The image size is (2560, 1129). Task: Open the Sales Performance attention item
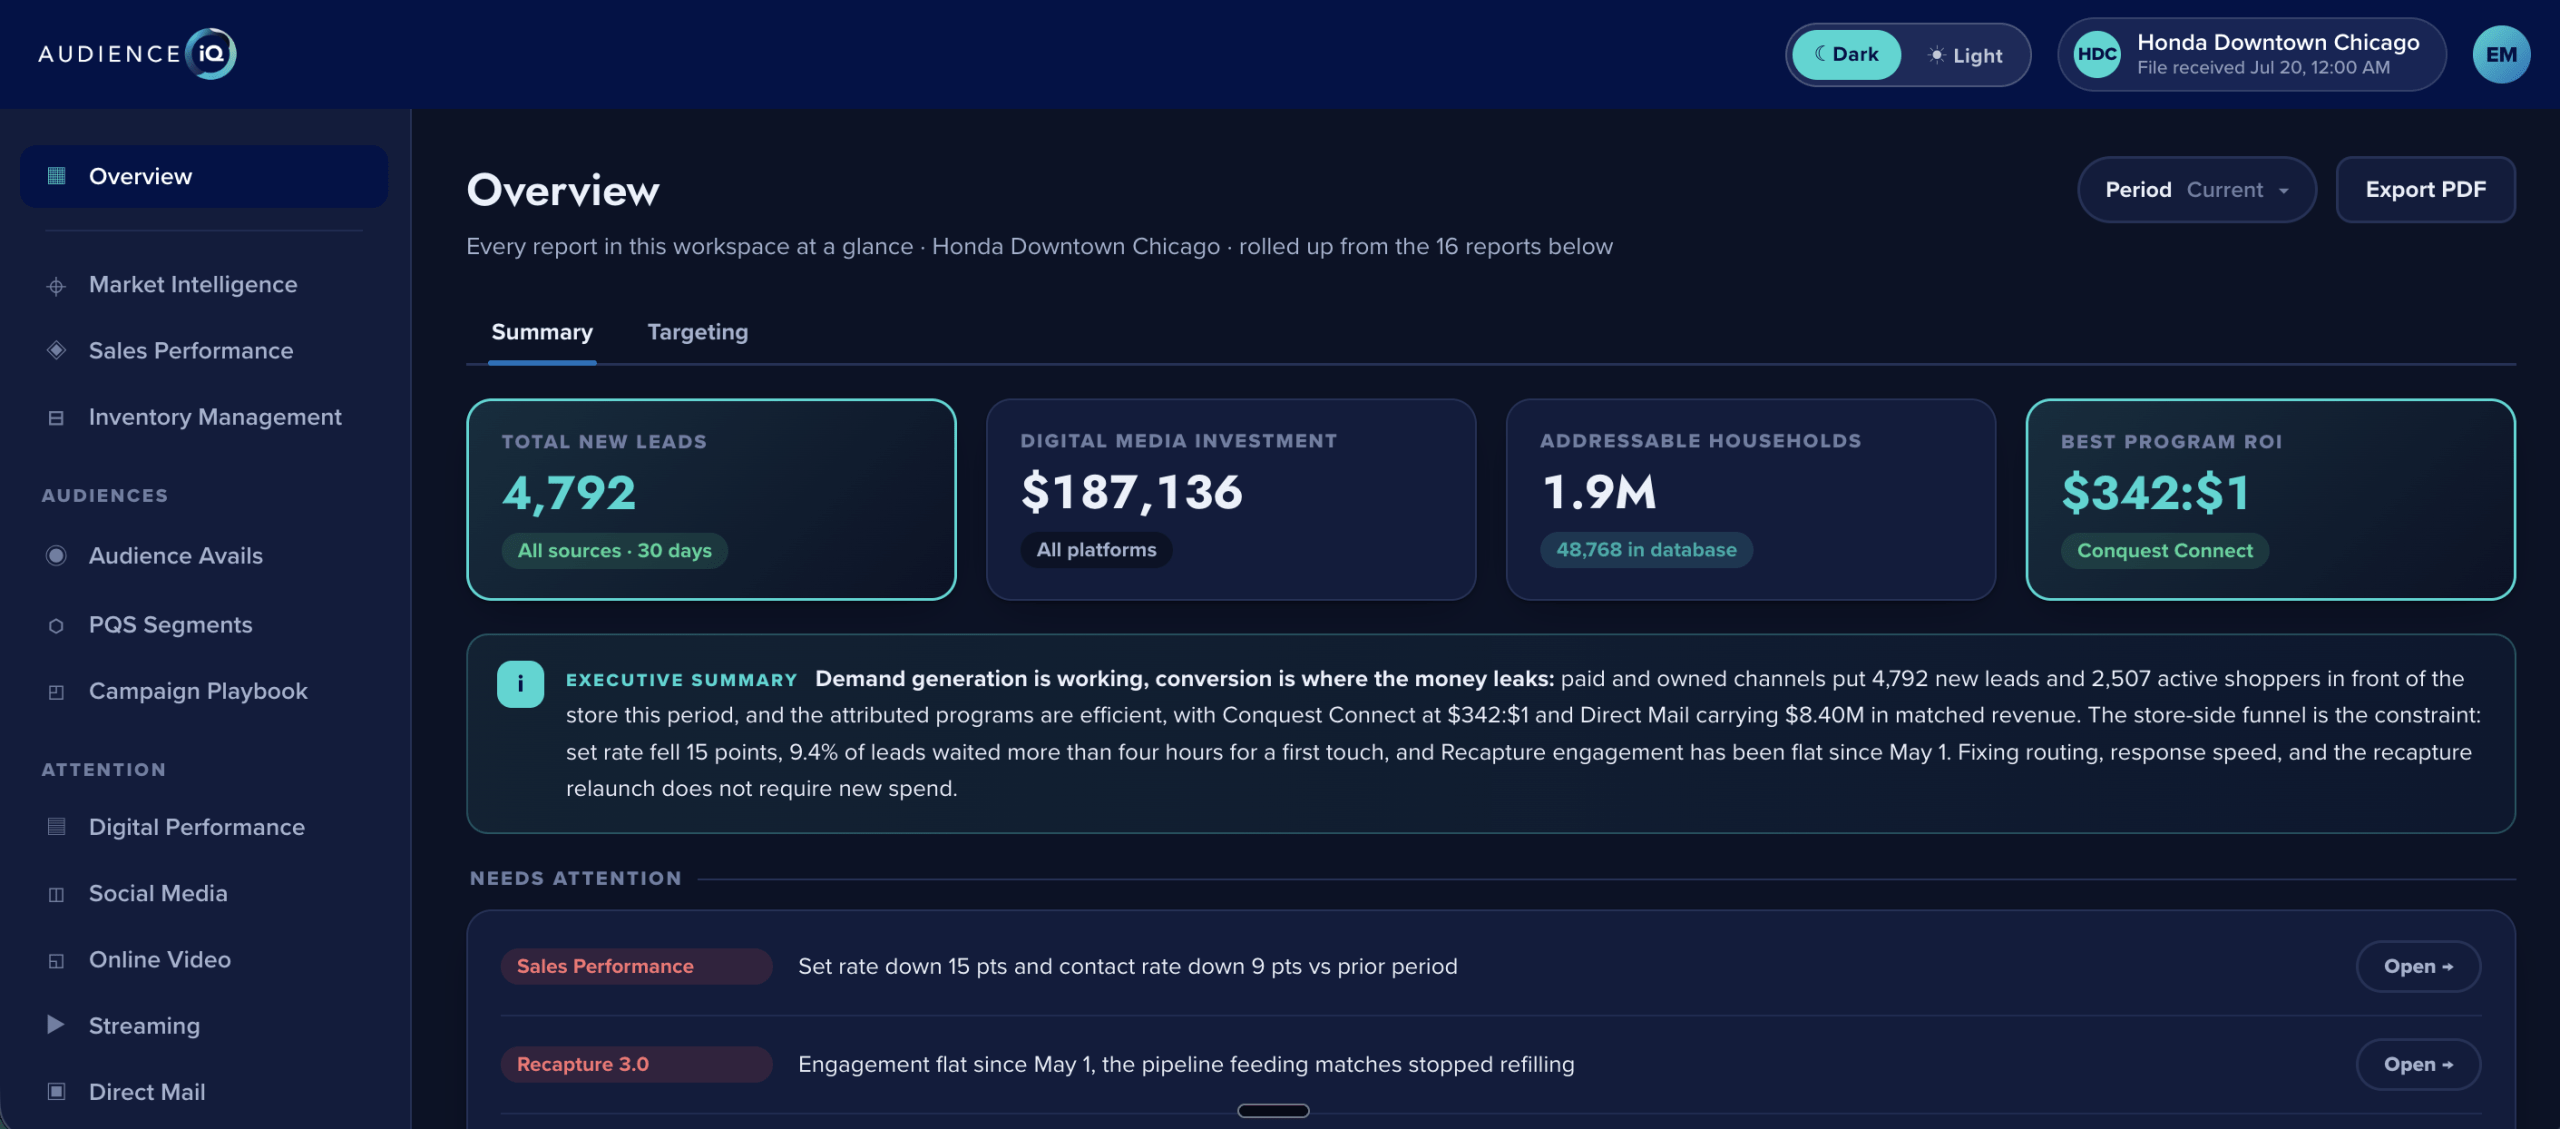point(2418,967)
